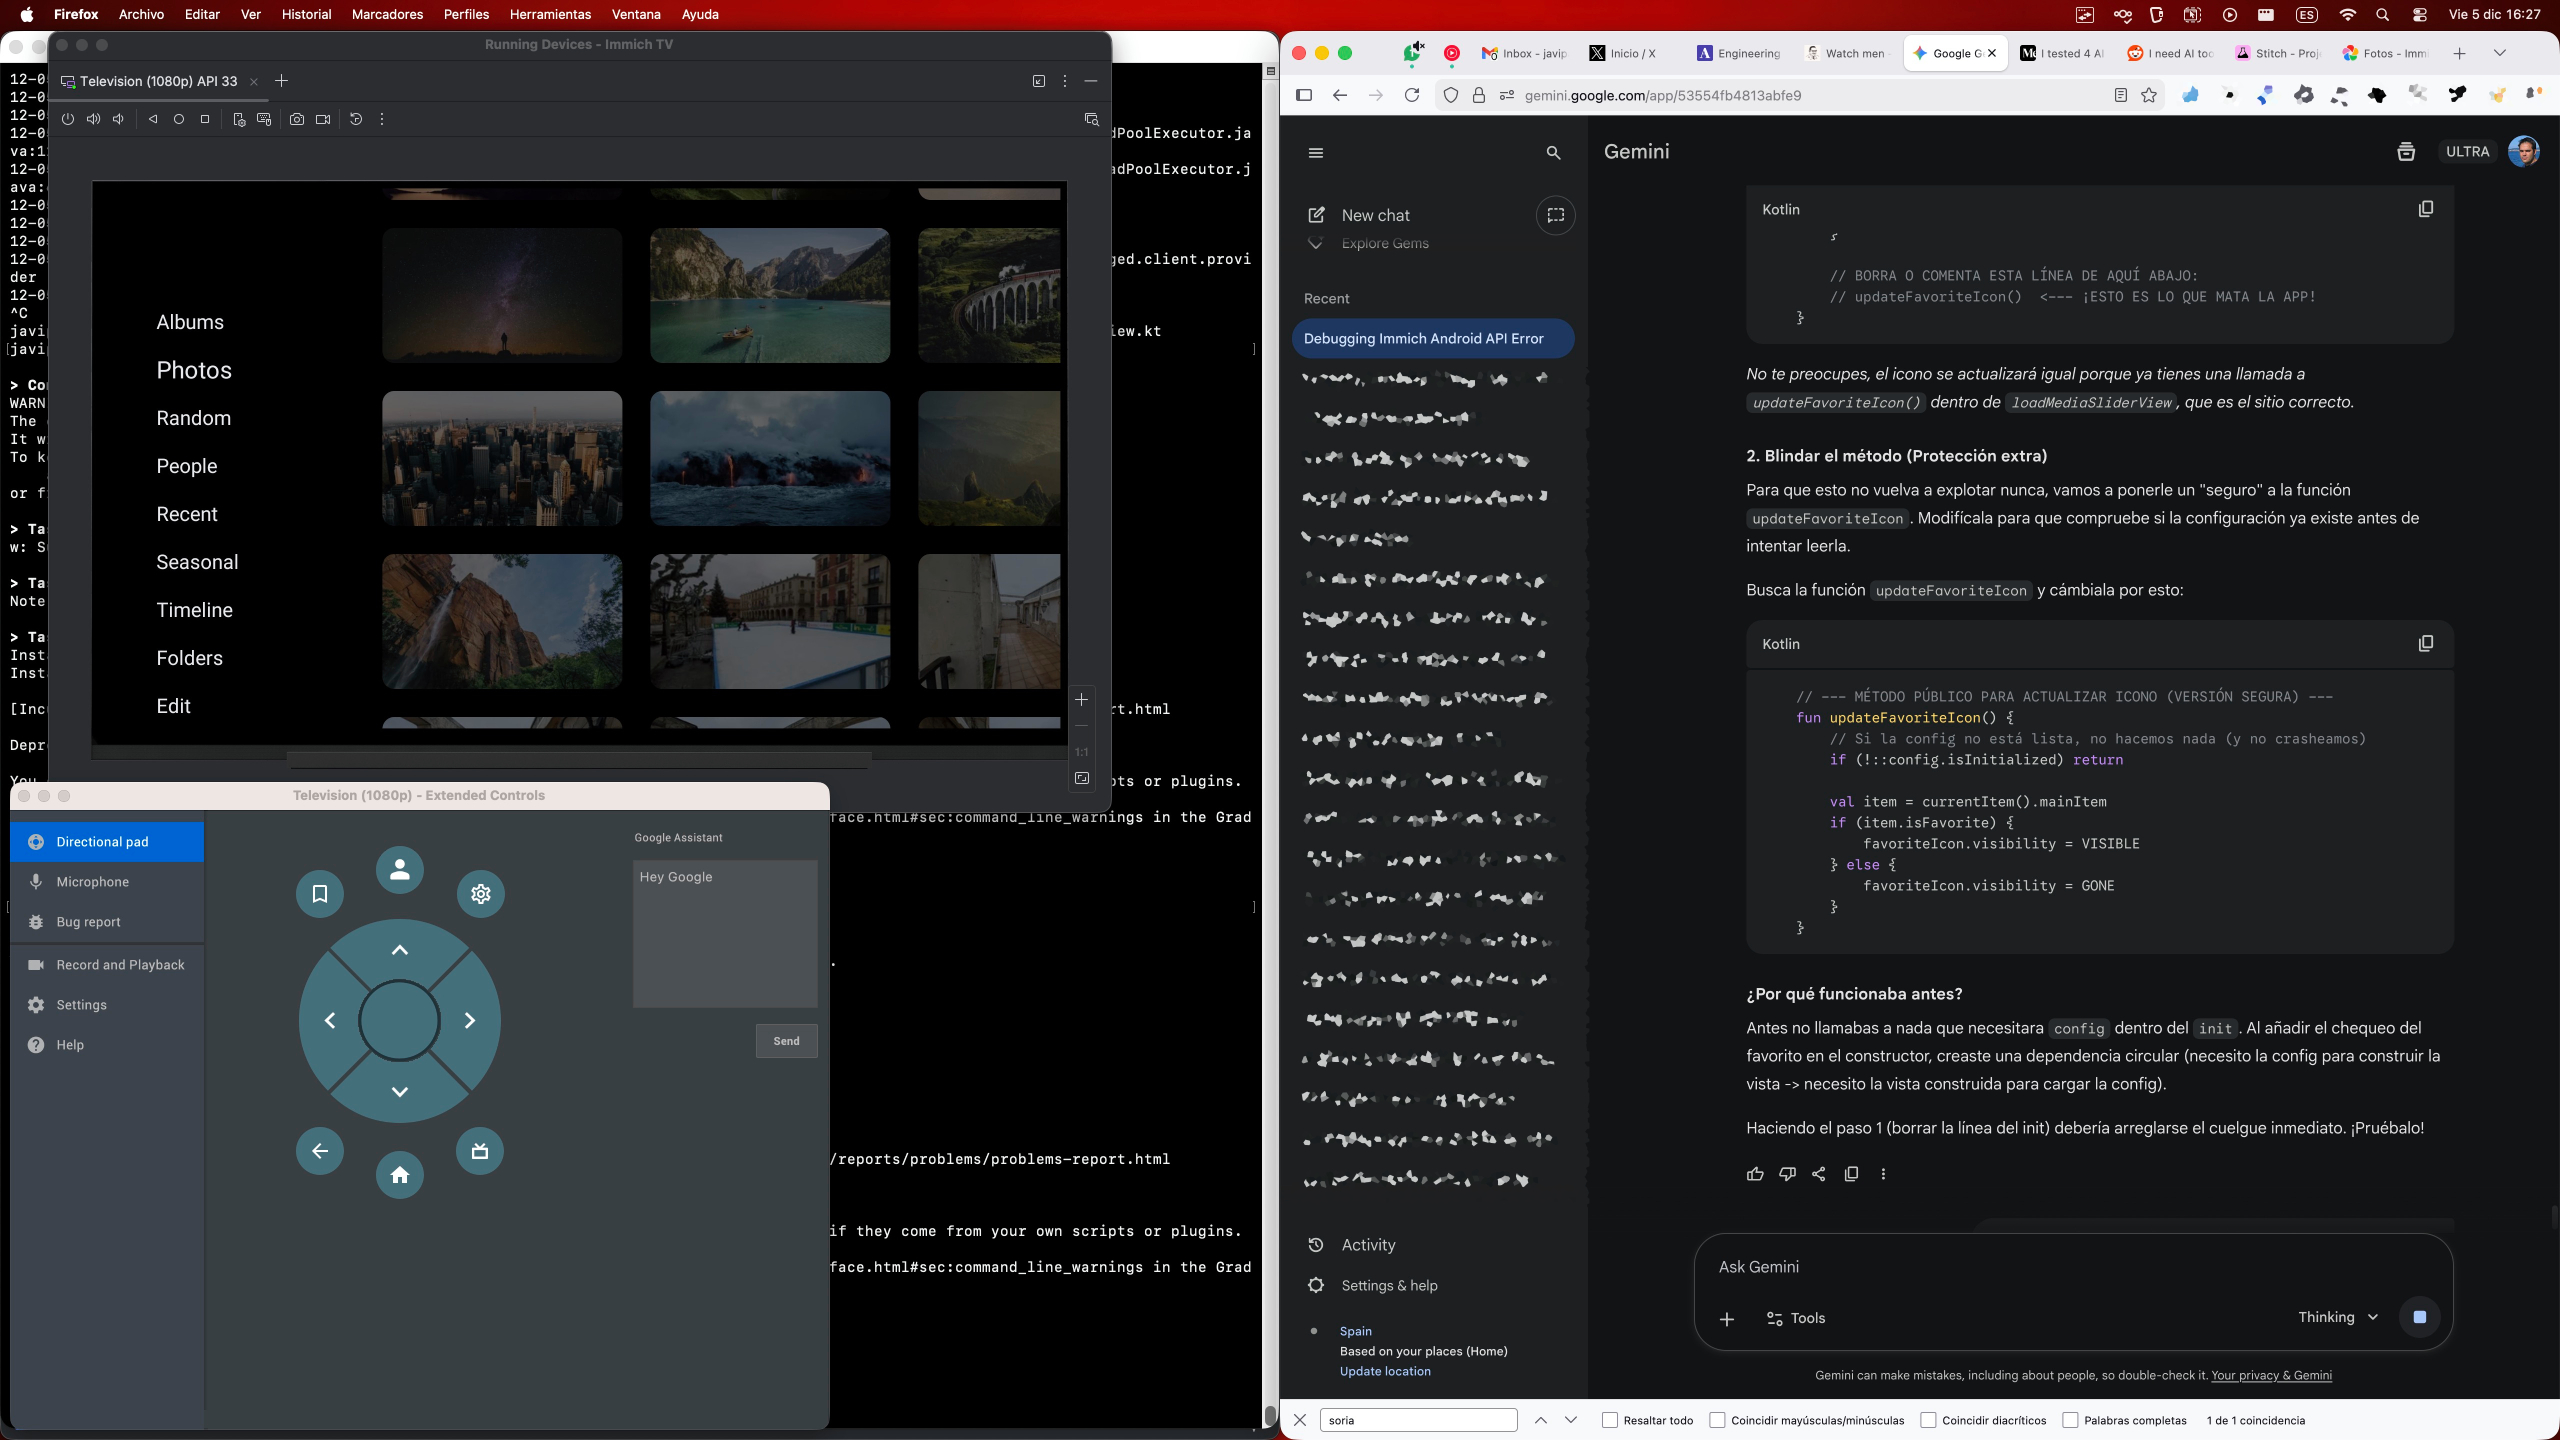Toggle Coincidir mayúsculas/minúsculas checkbox
The height and width of the screenshot is (1440, 2560).
tap(1718, 1420)
